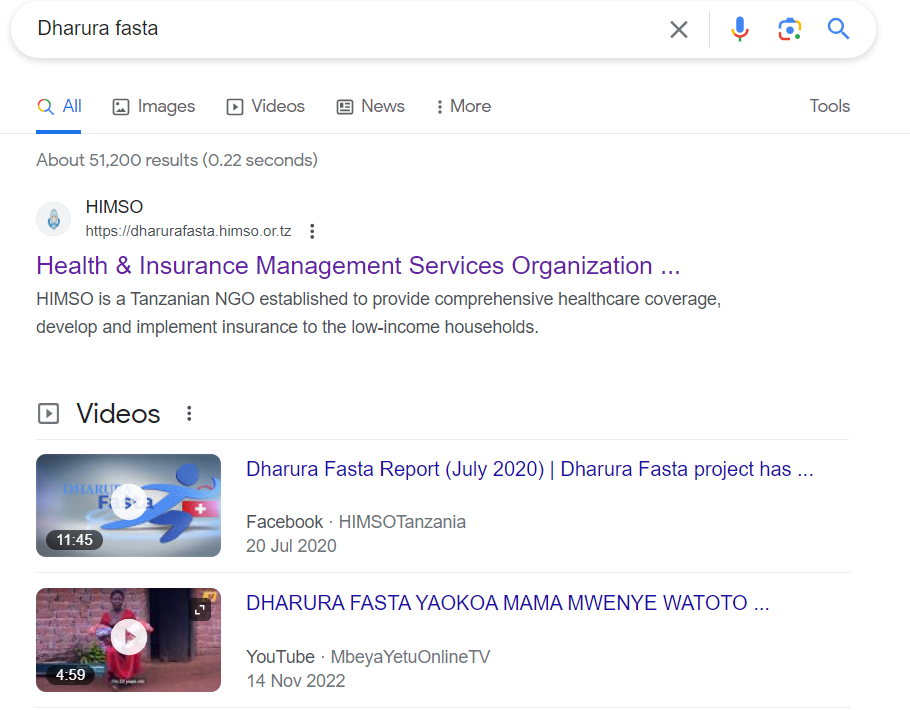Switch to the News tab
910x710 pixels.
click(370, 106)
